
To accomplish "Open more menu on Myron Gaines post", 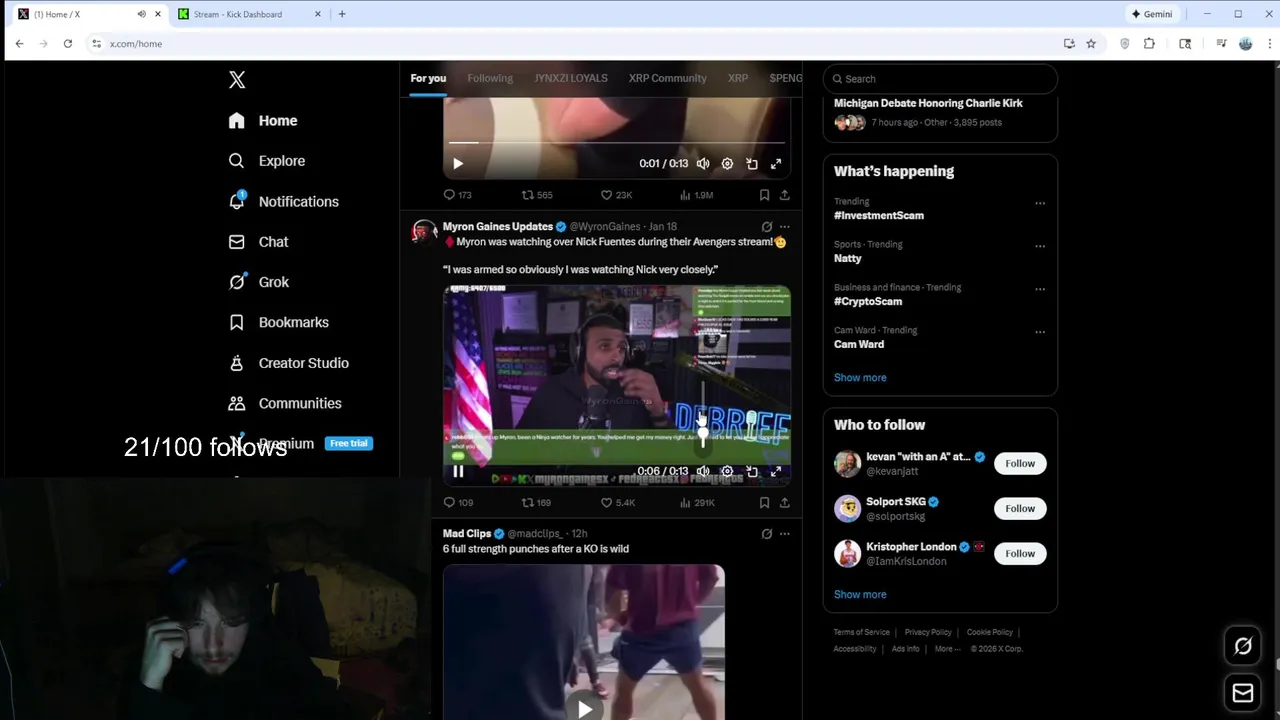I will (x=785, y=227).
